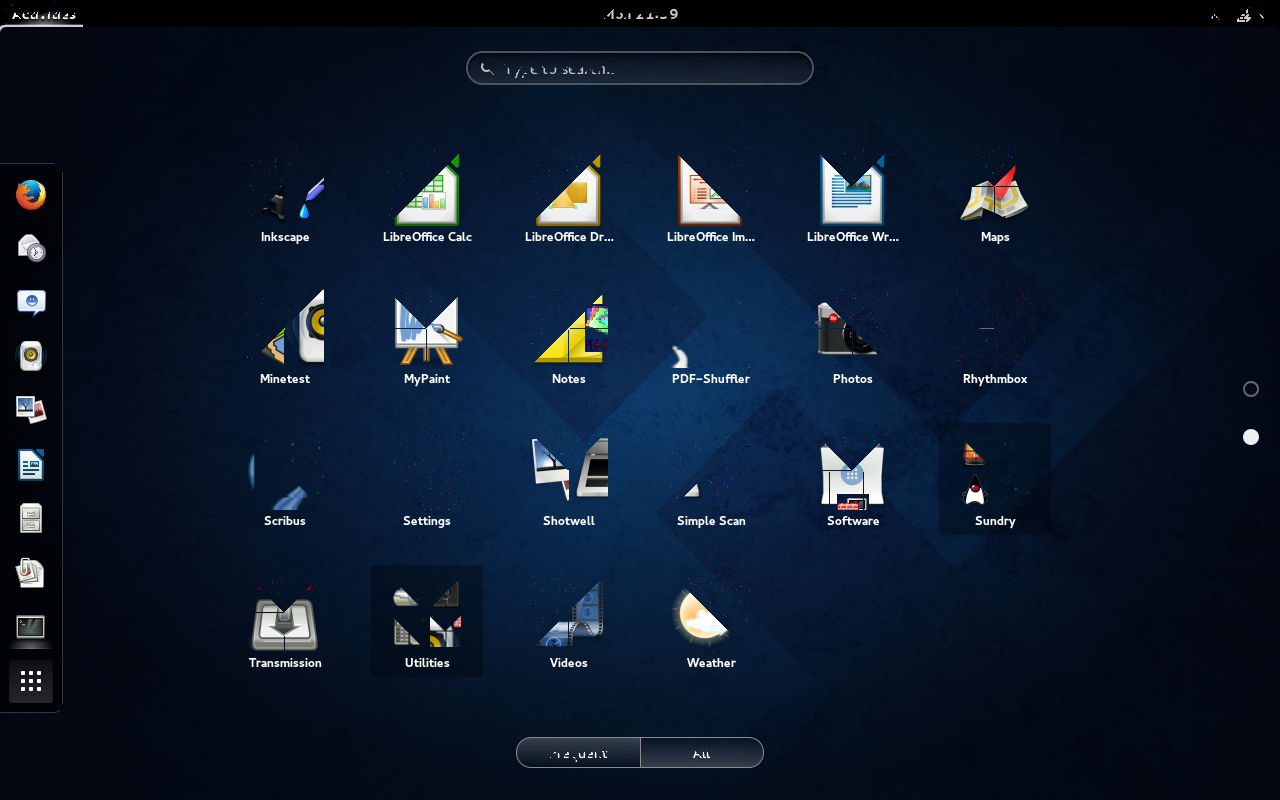Screen dimensions: 1280x800
Task: Click the Type to search field
Action: [640, 69]
